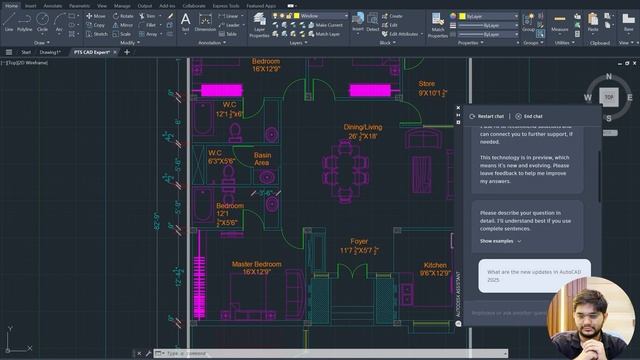Click the Move tool
This screenshot has height=360, width=640.
click(96, 16)
